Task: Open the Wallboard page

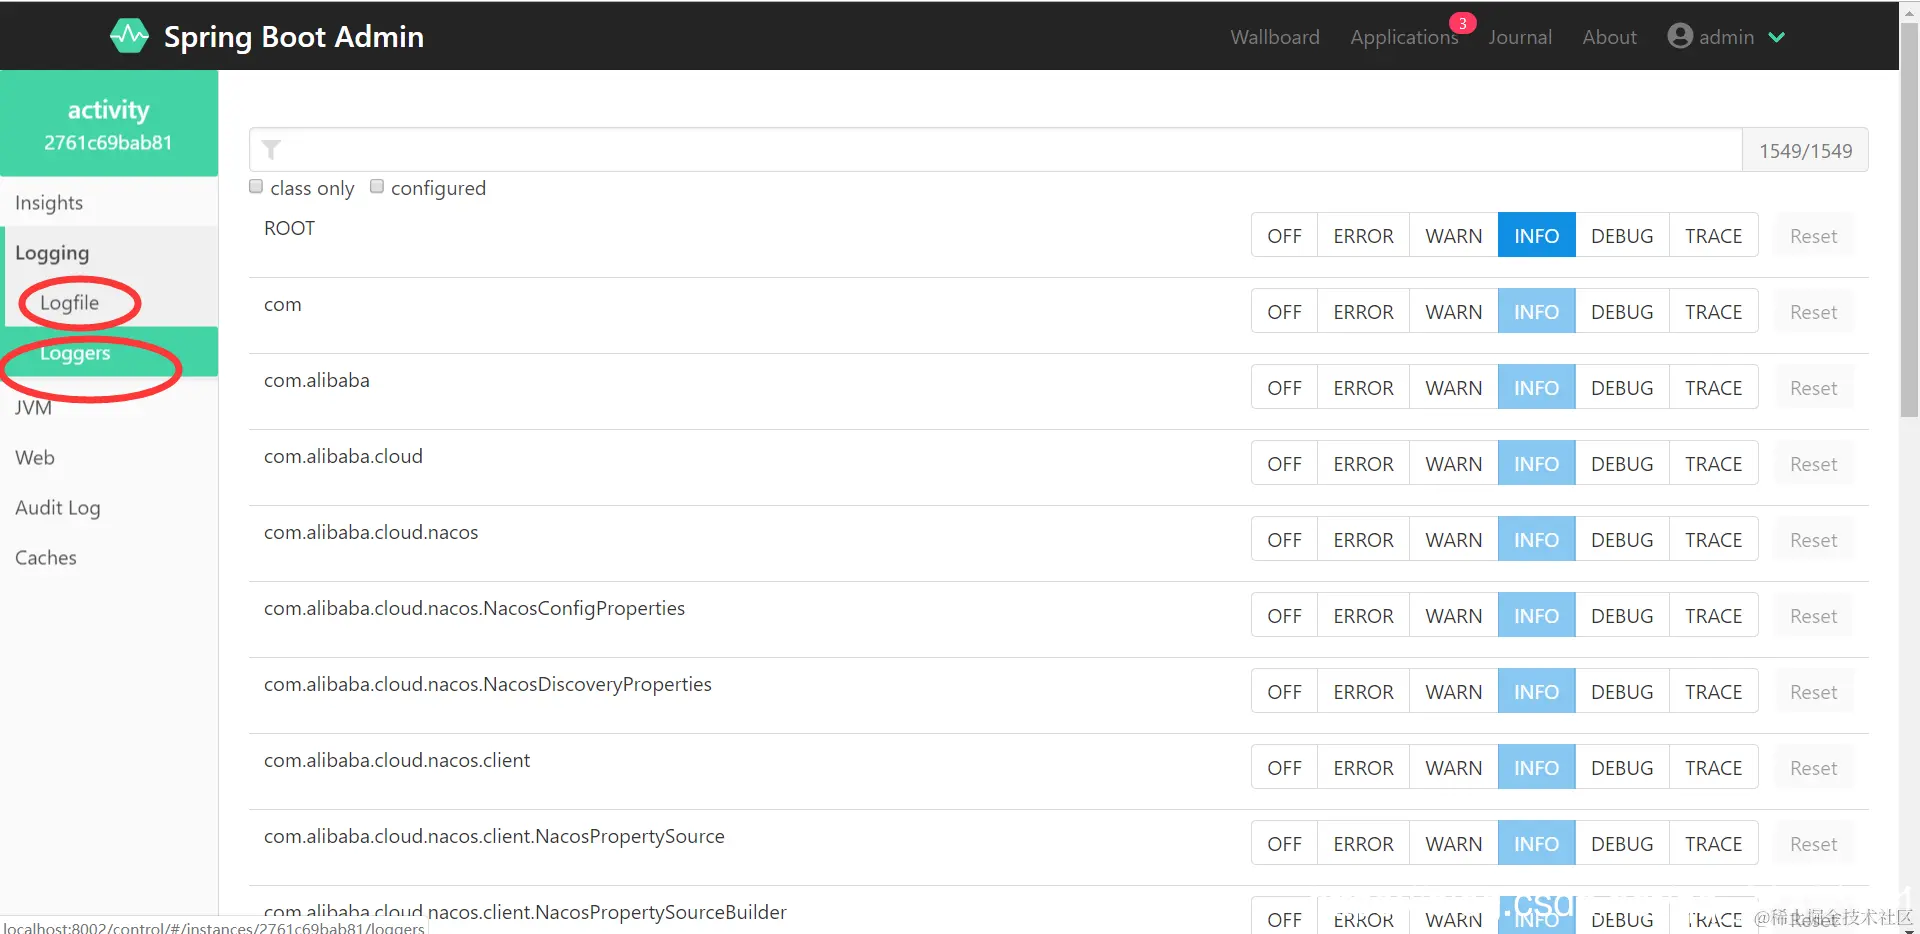Action: click(1274, 37)
